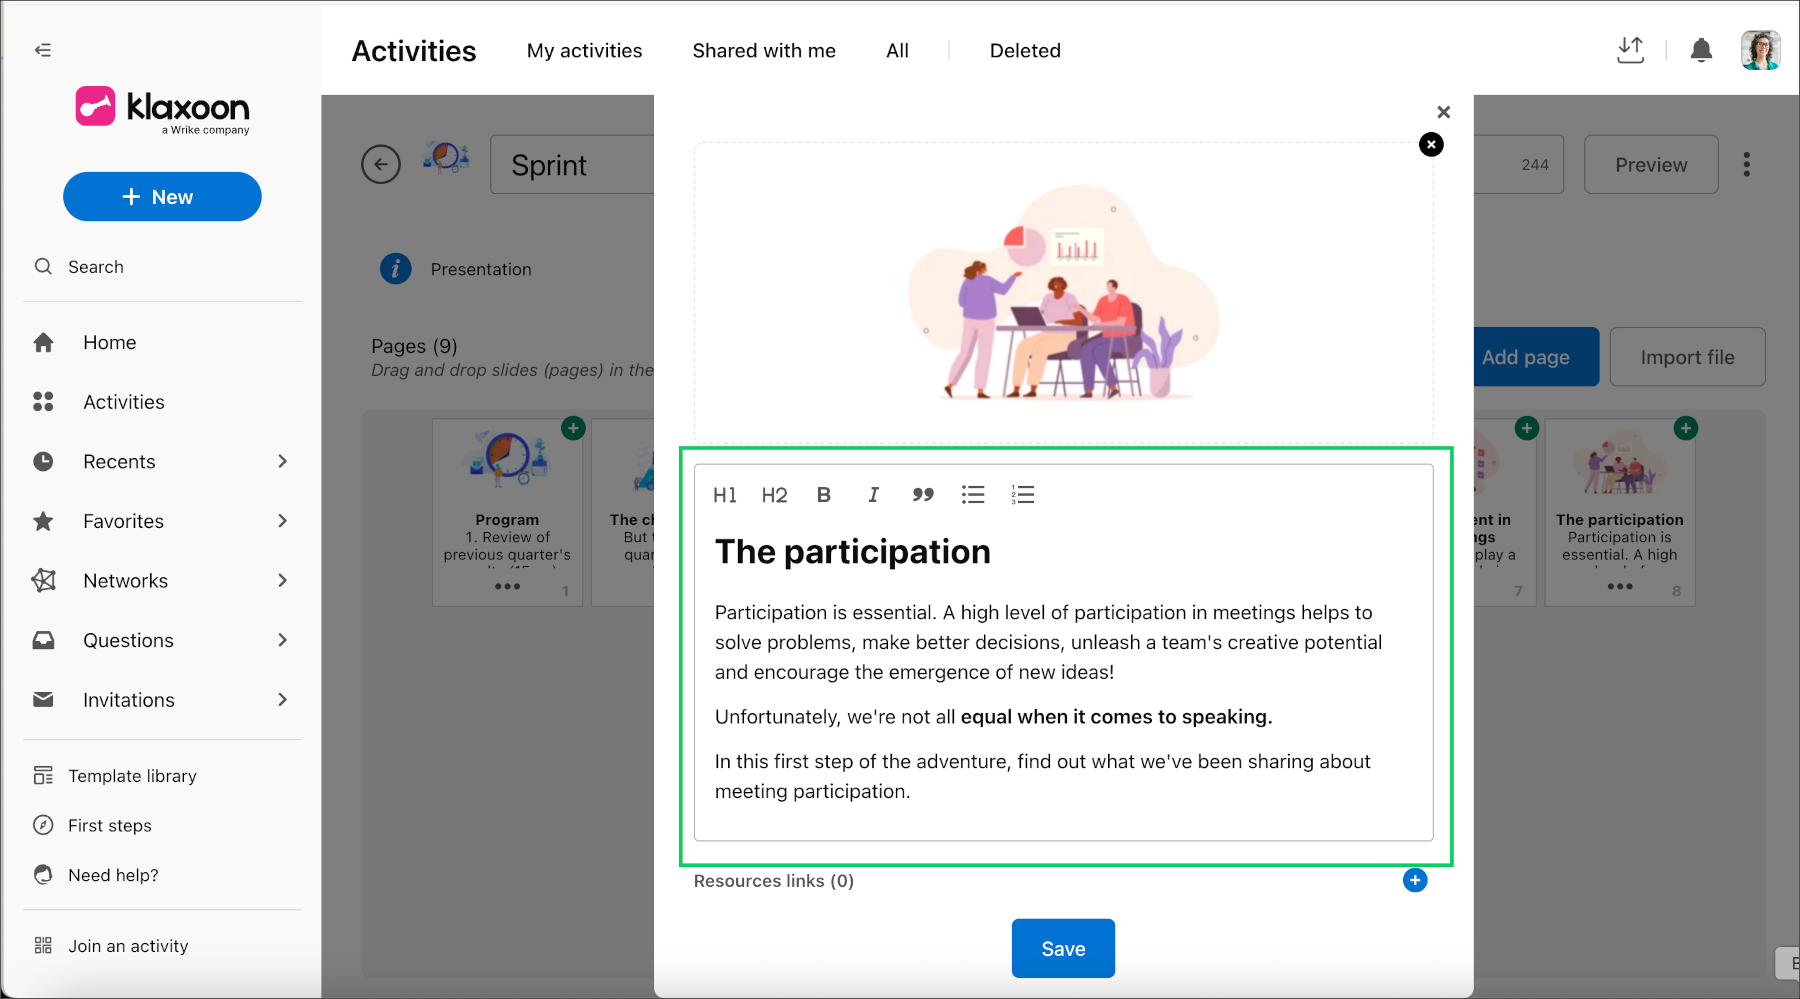The image size is (1800, 999).
Task: Open notifications bell
Action: point(1701,50)
